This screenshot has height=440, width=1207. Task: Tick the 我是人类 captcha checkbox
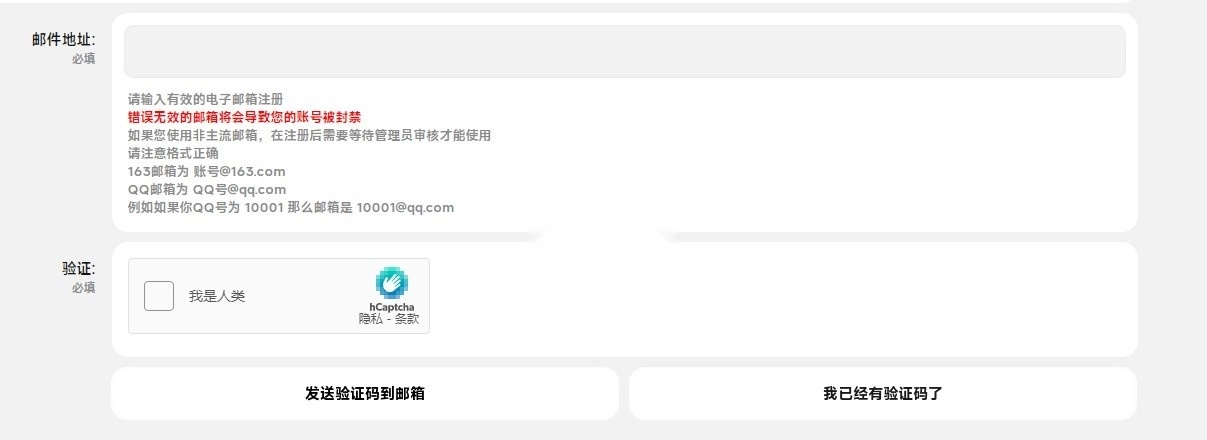click(x=159, y=296)
